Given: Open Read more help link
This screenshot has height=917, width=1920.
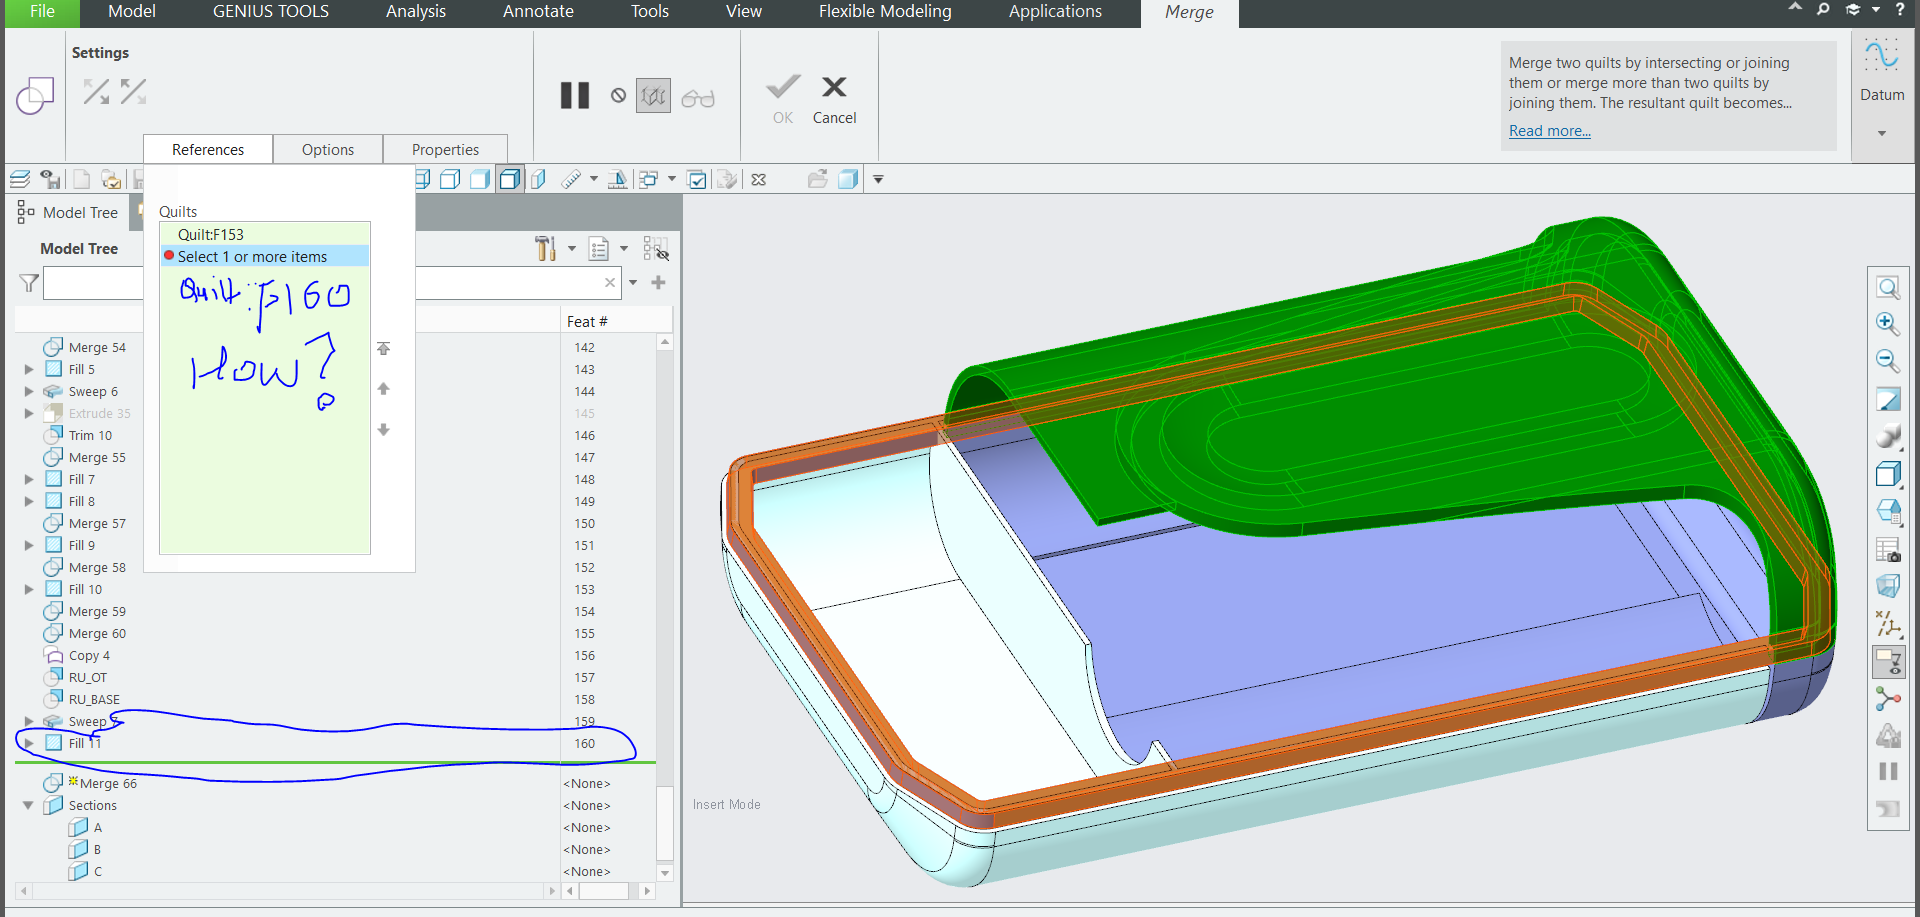Looking at the screenshot, I should tap(1549, 131).
